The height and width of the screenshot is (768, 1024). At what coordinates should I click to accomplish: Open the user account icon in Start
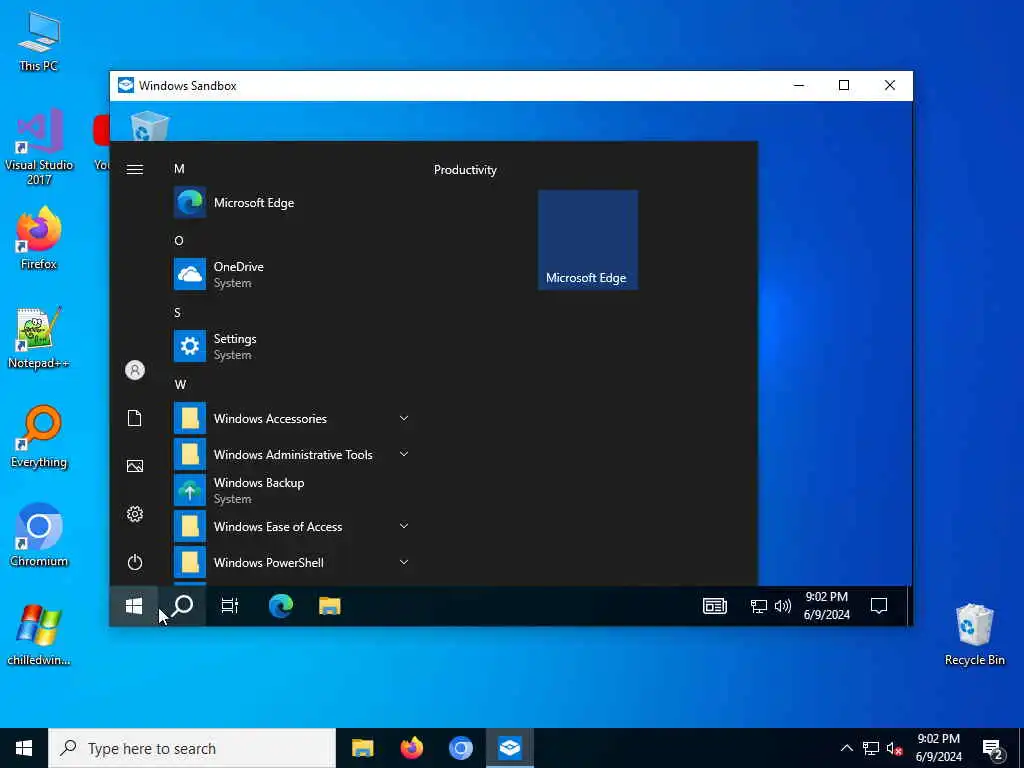point(135,370)
